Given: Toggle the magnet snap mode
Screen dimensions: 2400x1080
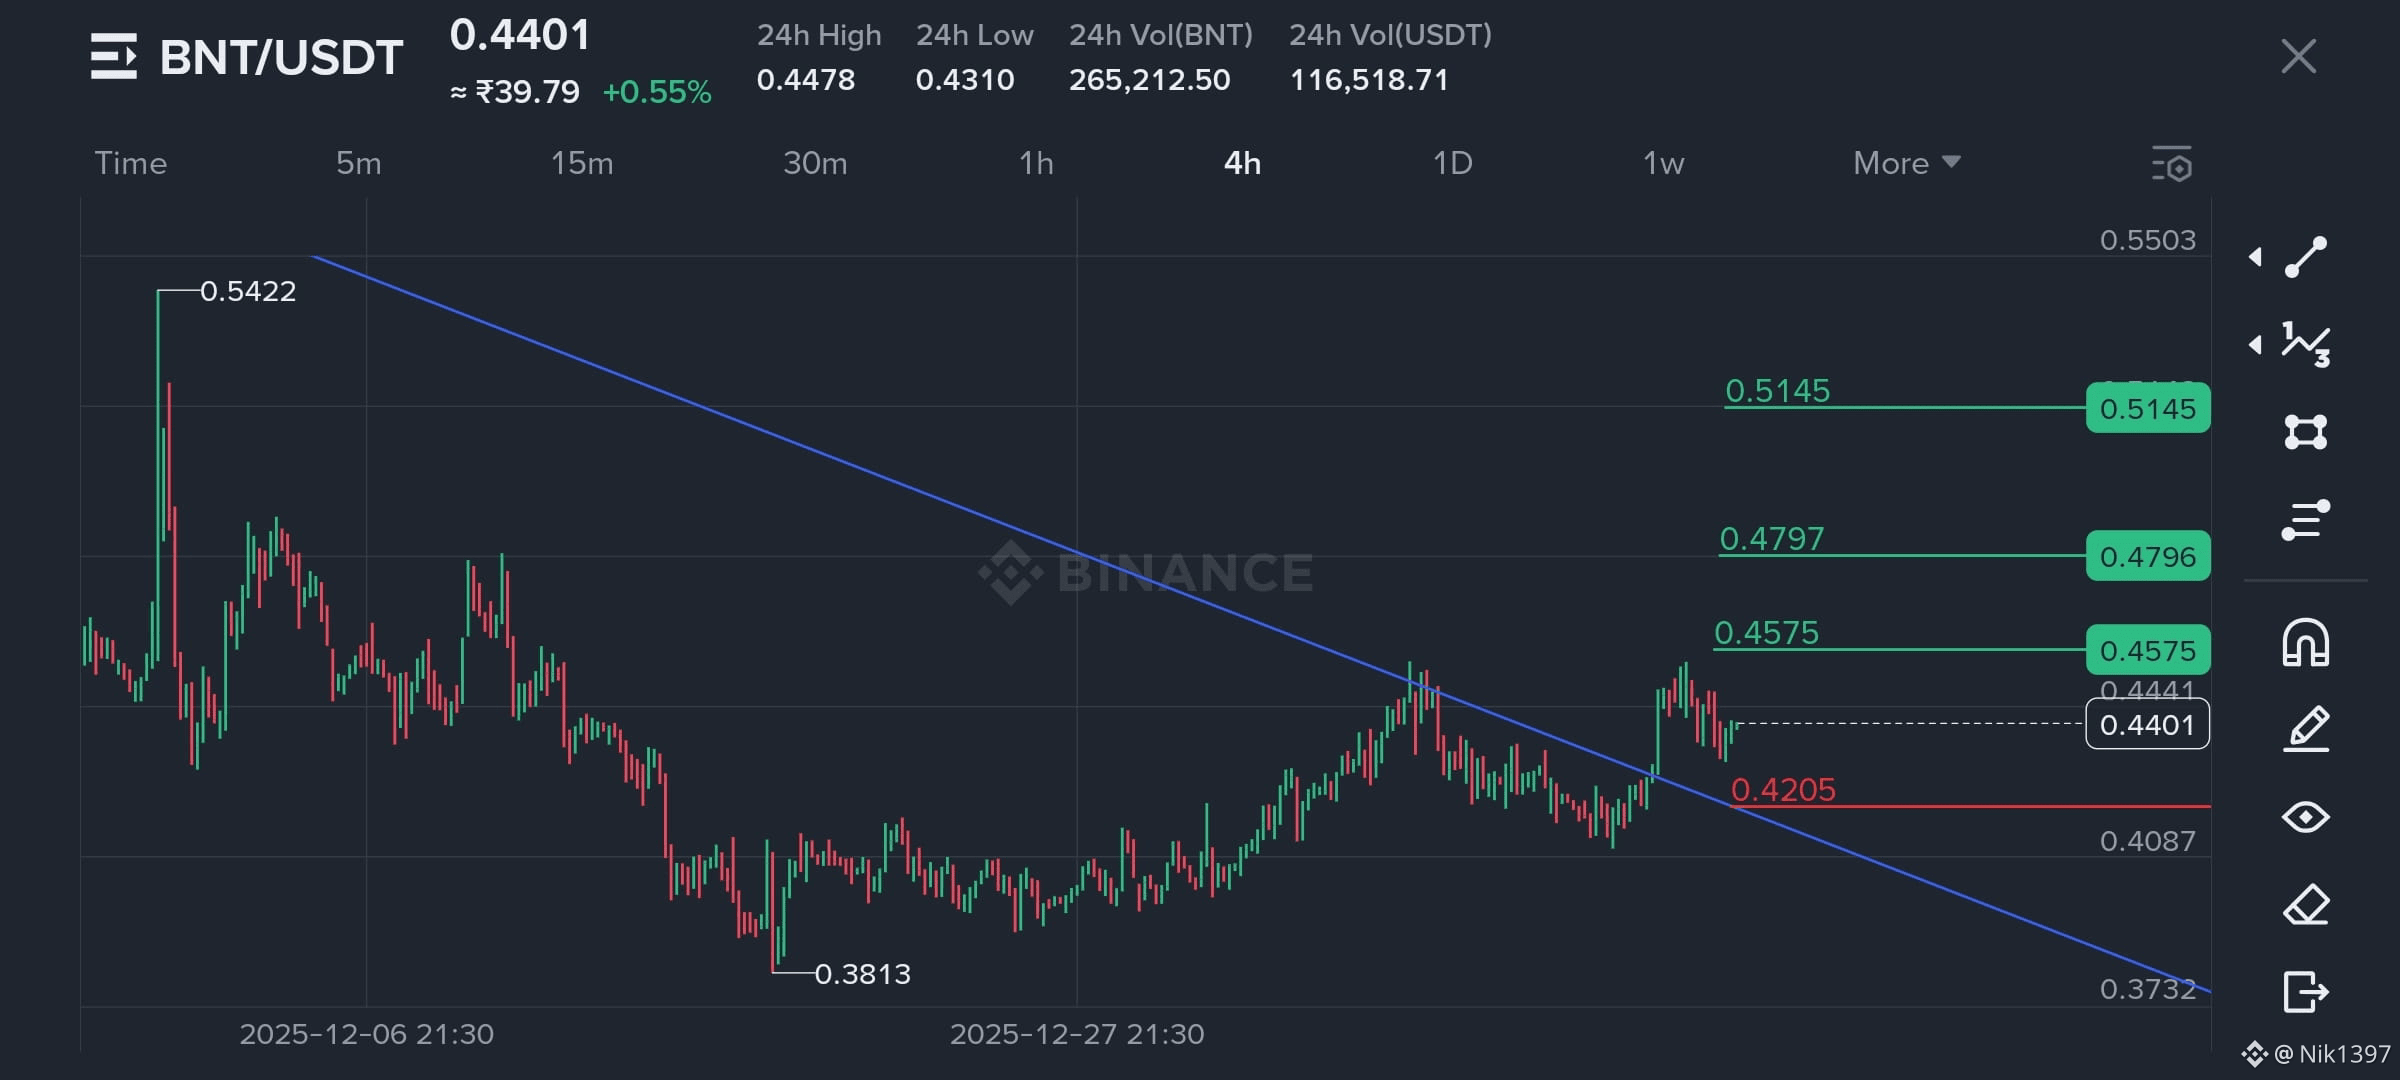Looking at the screenshot, I should [2306, 642].
